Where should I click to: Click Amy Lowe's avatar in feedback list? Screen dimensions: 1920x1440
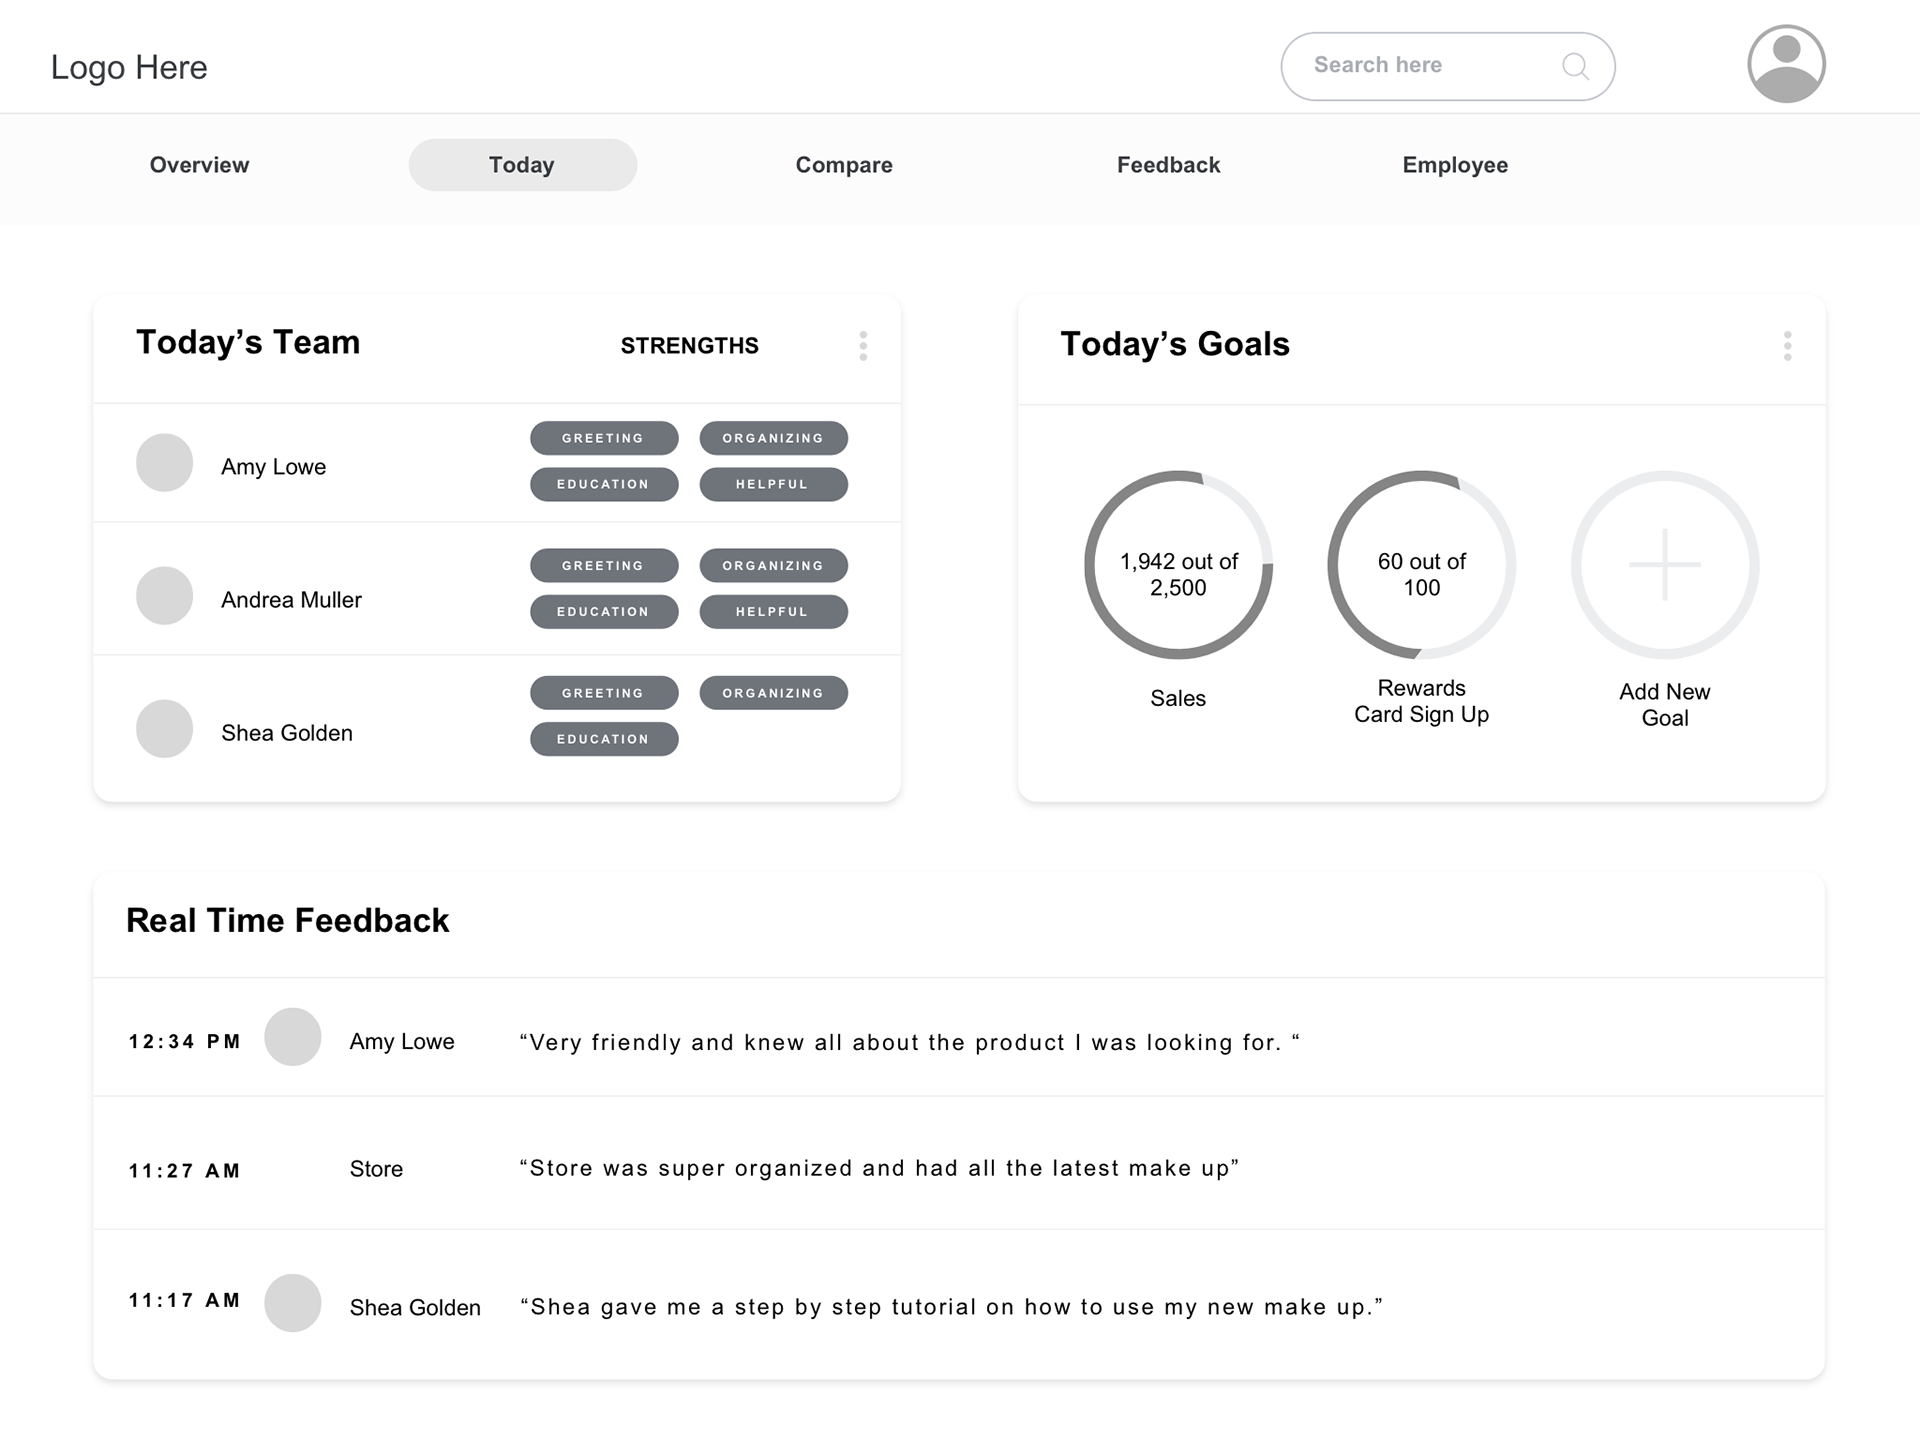click(292, 1037)
